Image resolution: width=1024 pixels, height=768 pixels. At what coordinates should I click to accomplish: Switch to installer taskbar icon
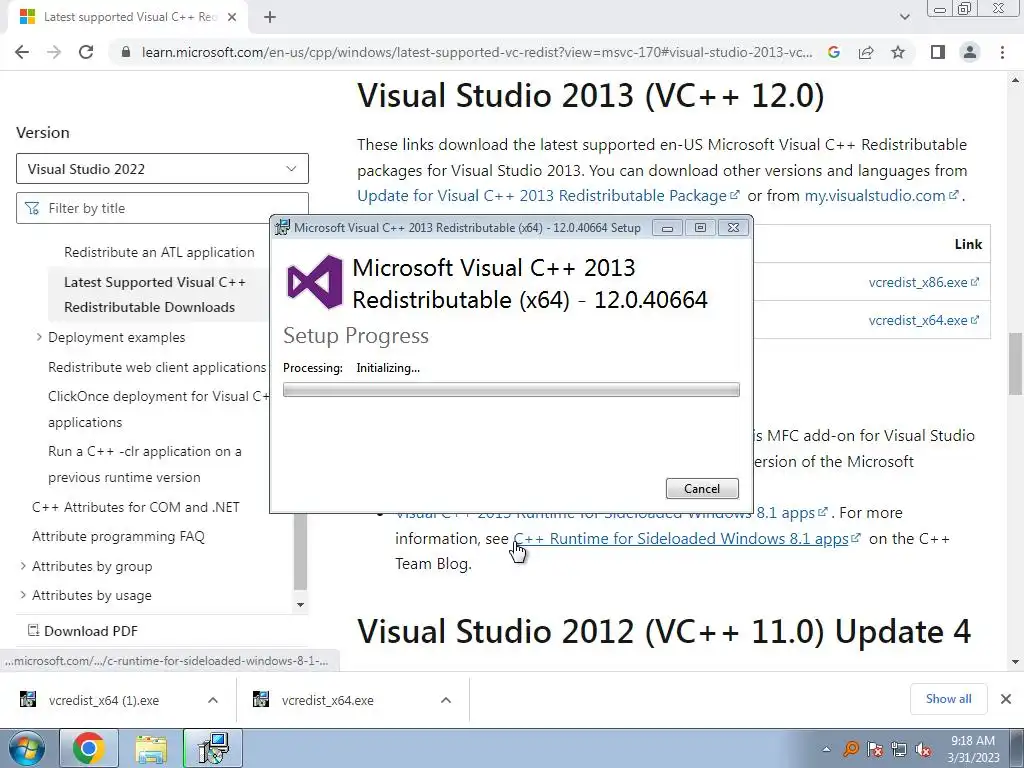click(x=213, y=748)
